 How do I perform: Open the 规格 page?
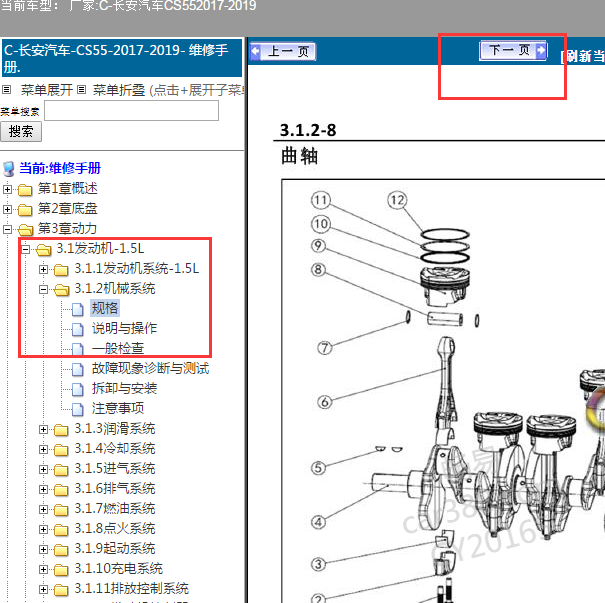105,308
